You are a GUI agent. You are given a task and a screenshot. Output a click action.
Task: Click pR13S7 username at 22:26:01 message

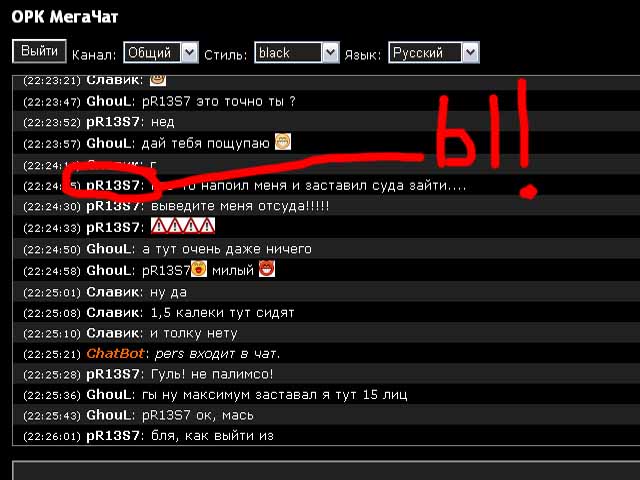click(x=113, y=436)
